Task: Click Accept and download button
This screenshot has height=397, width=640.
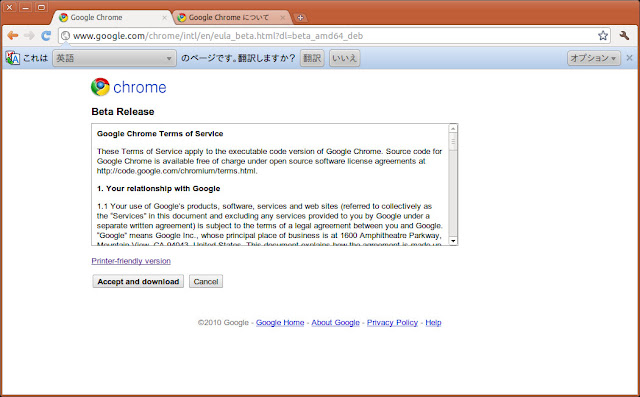Action: (138, 282)
